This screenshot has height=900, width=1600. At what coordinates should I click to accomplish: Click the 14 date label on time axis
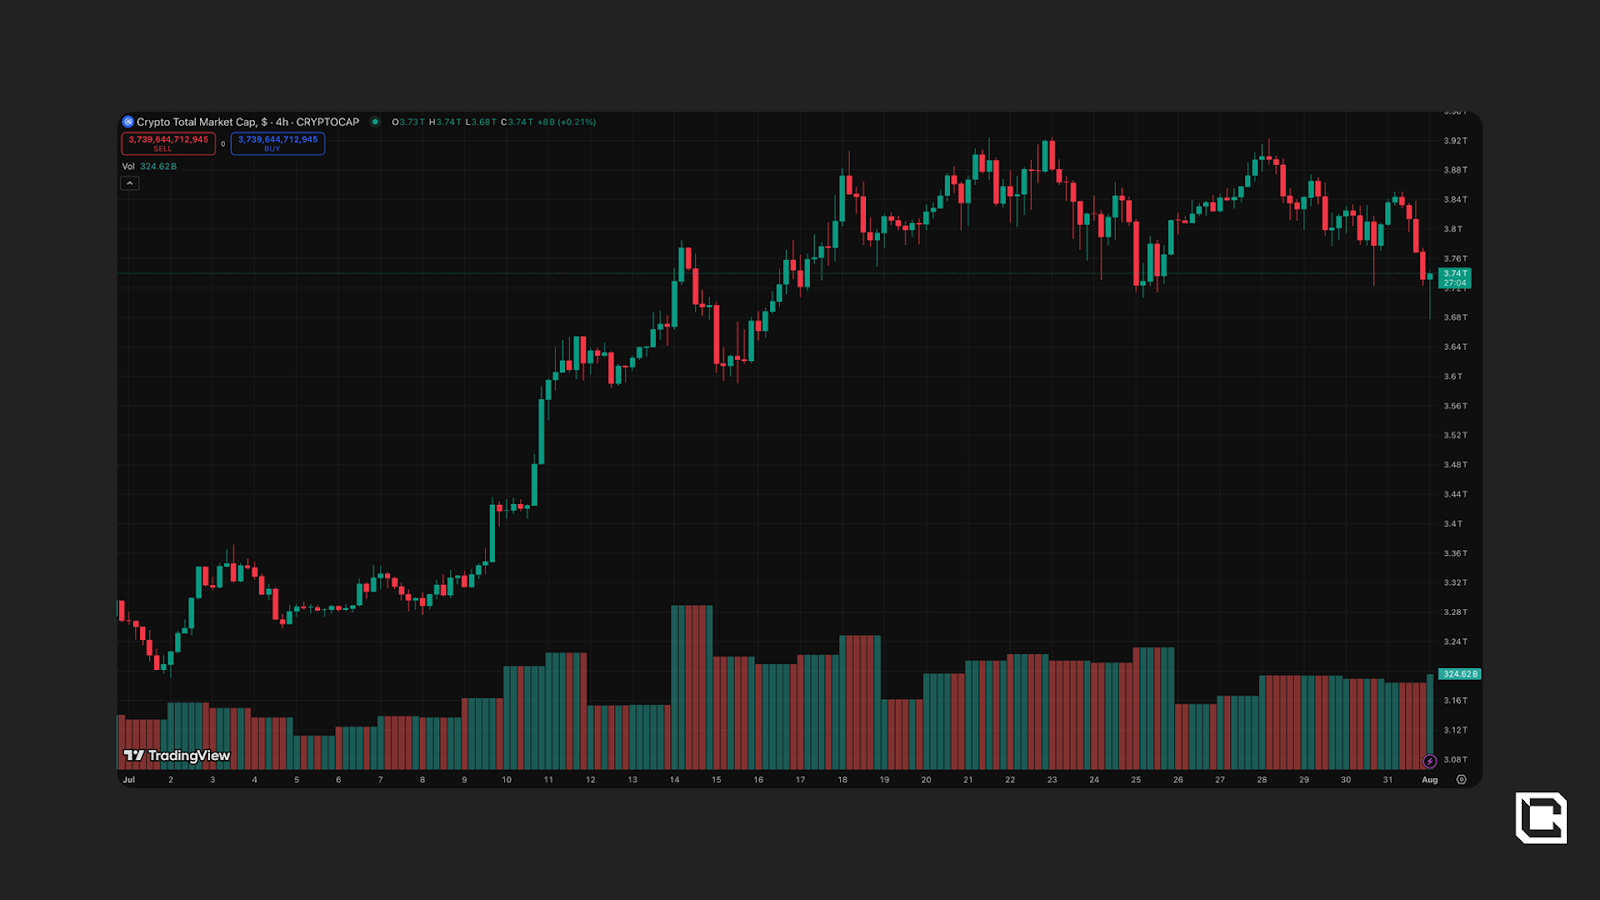674,780
